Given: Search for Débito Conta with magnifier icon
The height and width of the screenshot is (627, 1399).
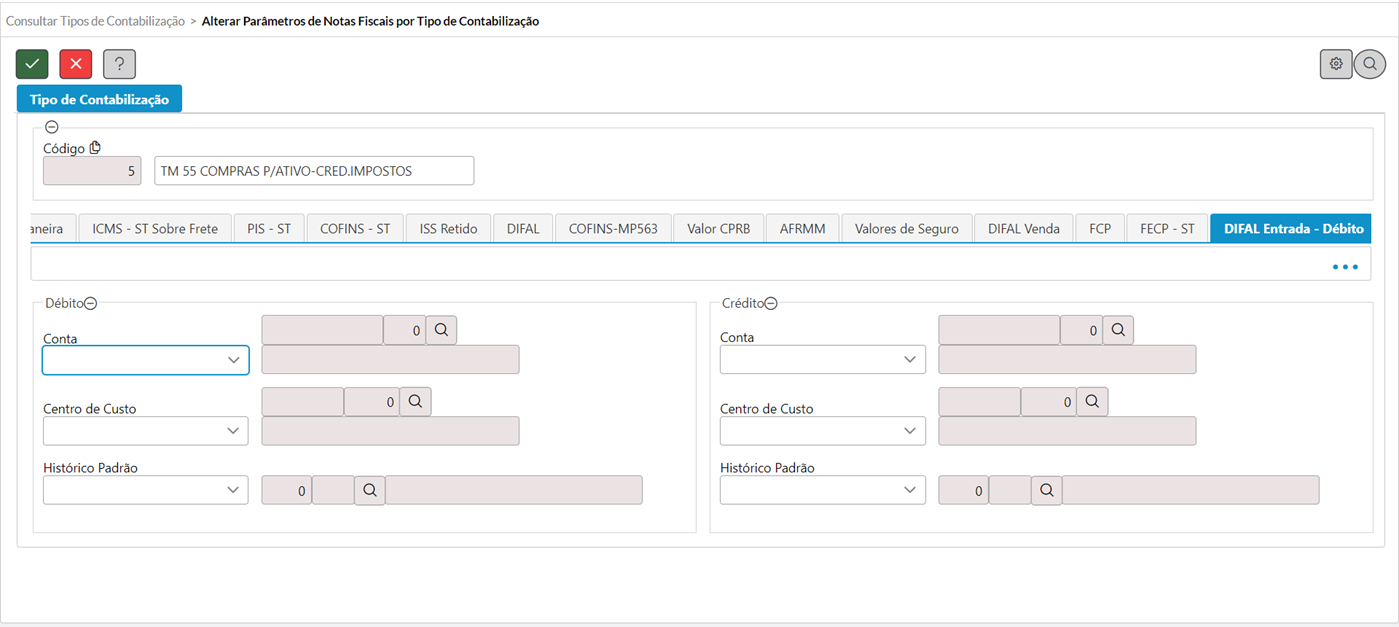Looking at the screenshot, I should click(441, 330).
